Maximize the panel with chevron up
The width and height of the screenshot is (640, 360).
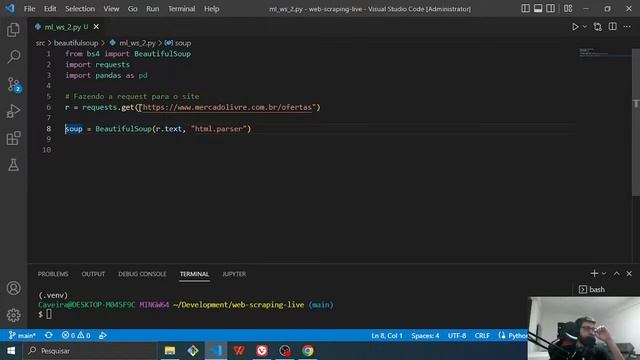617,273
